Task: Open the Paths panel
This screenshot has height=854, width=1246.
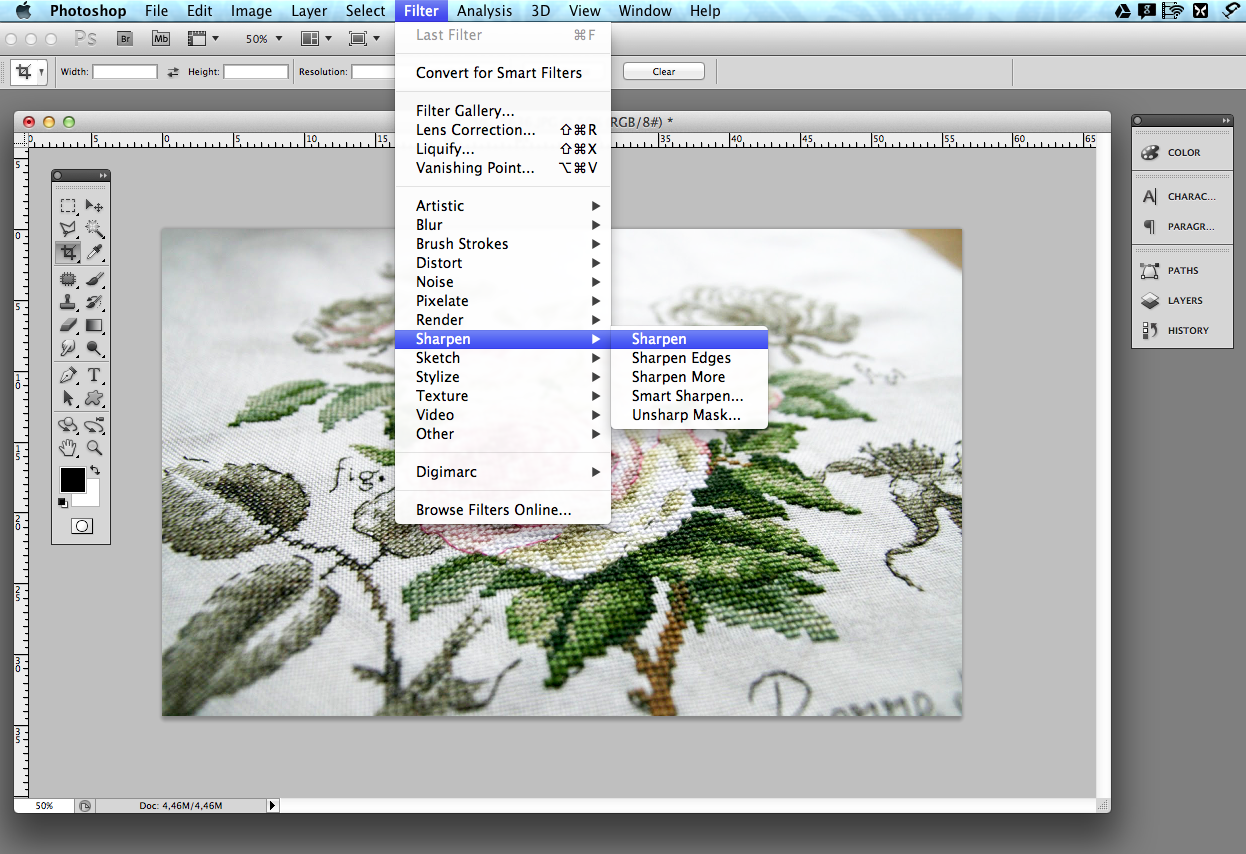Action: coord(1182,271)
